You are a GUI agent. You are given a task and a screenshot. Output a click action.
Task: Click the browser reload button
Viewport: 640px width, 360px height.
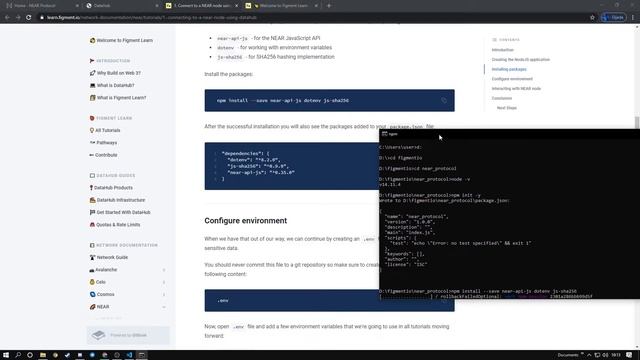29,18
